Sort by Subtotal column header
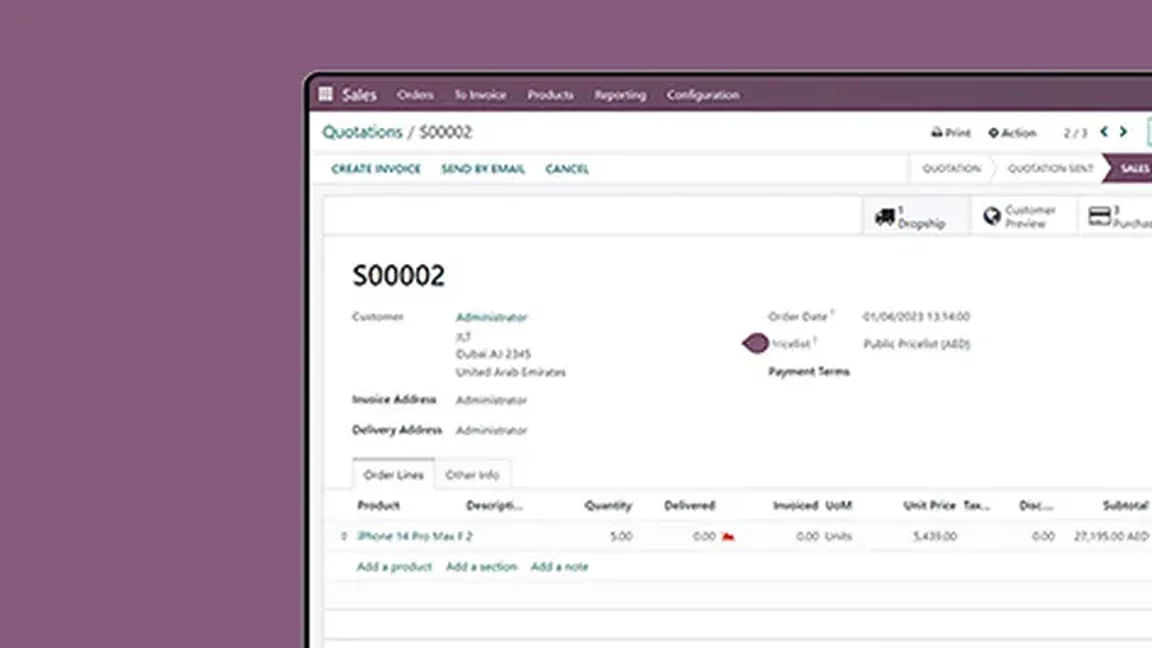 [1126, 505]
